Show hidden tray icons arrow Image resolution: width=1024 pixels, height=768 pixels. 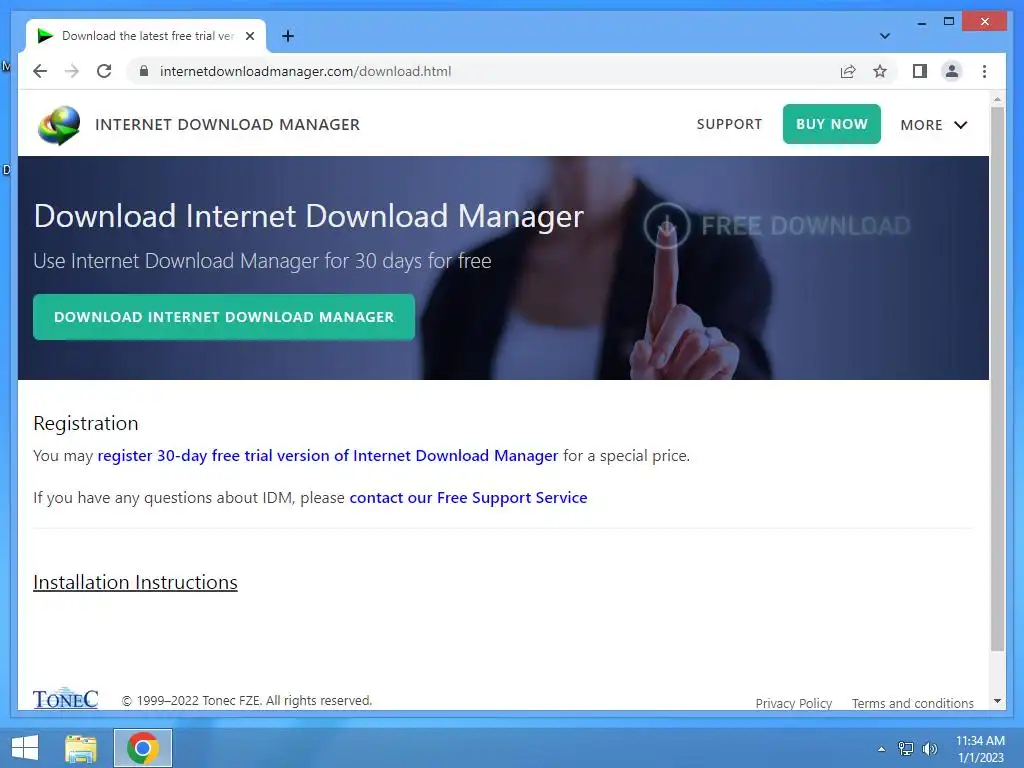(x=881, y=749)
